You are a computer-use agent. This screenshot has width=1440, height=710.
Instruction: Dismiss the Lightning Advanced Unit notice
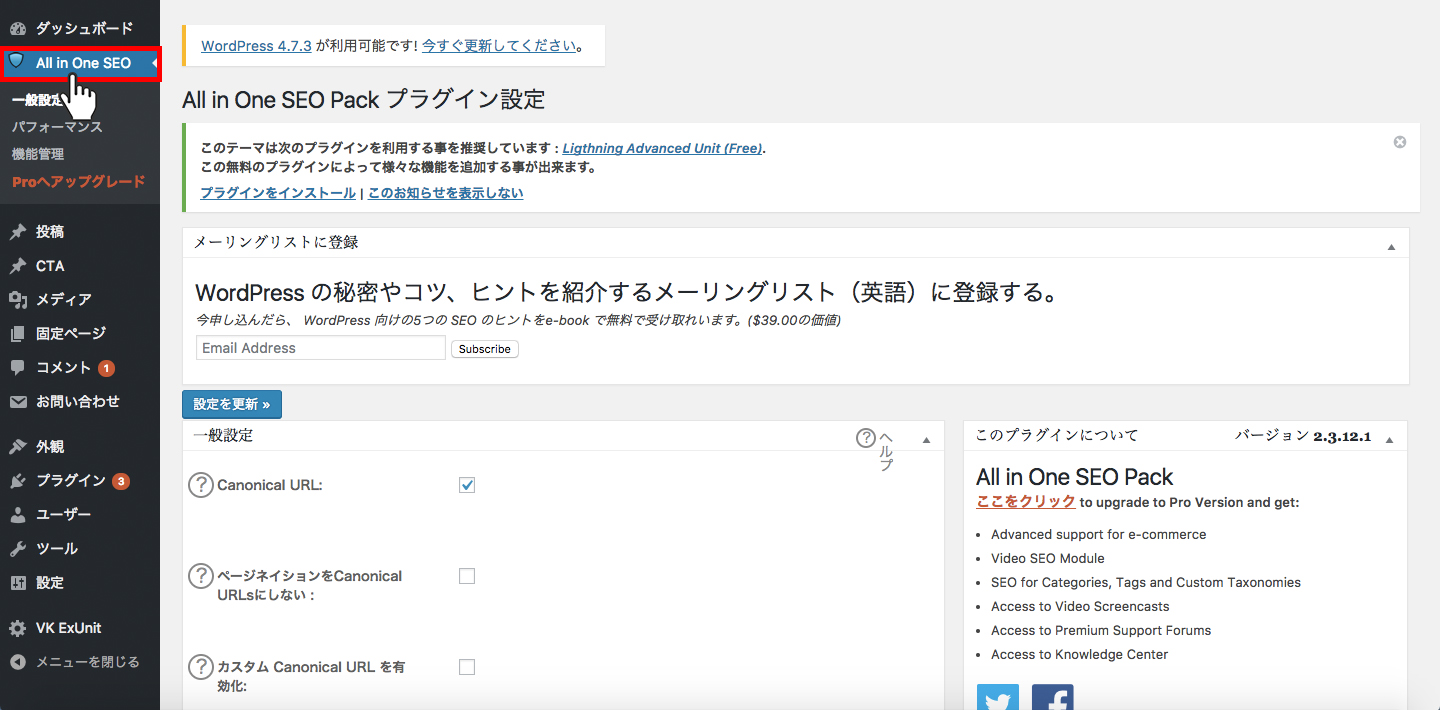click(1400, 142)
